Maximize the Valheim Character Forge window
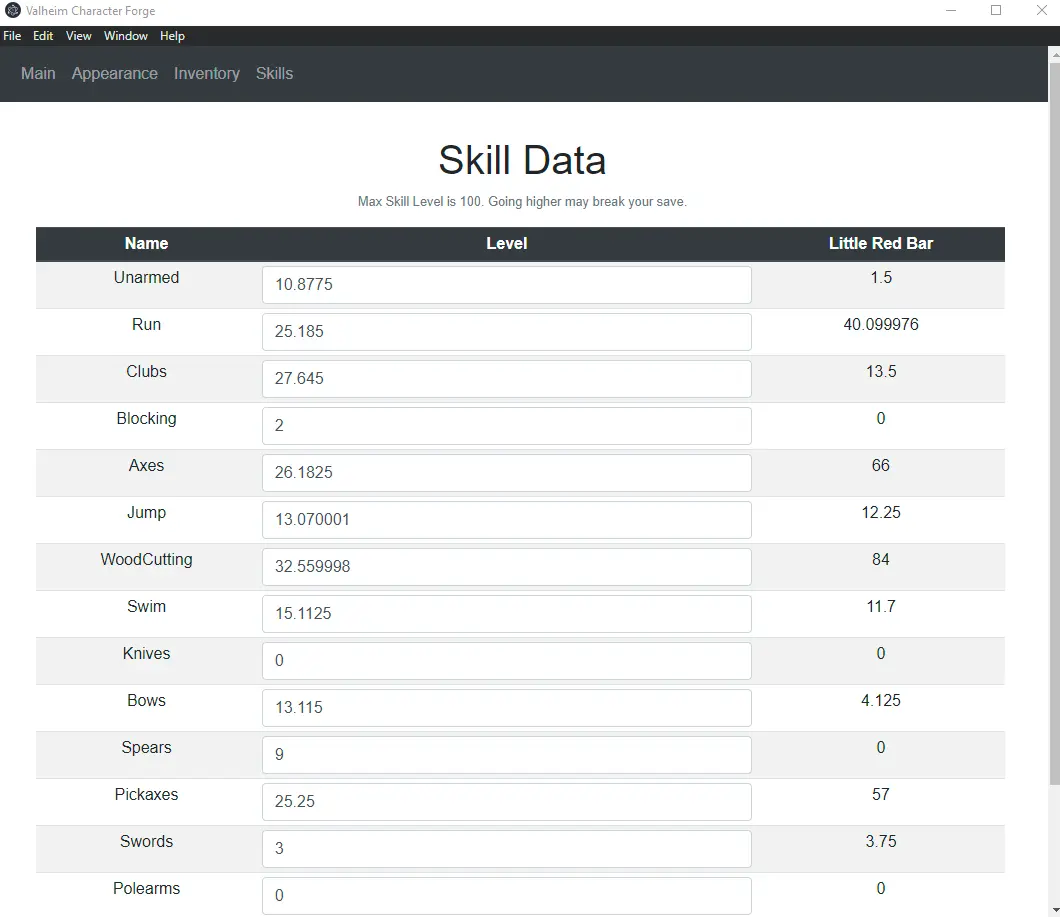This screenshot has height=917, width=1060. [x=996, y=10]
